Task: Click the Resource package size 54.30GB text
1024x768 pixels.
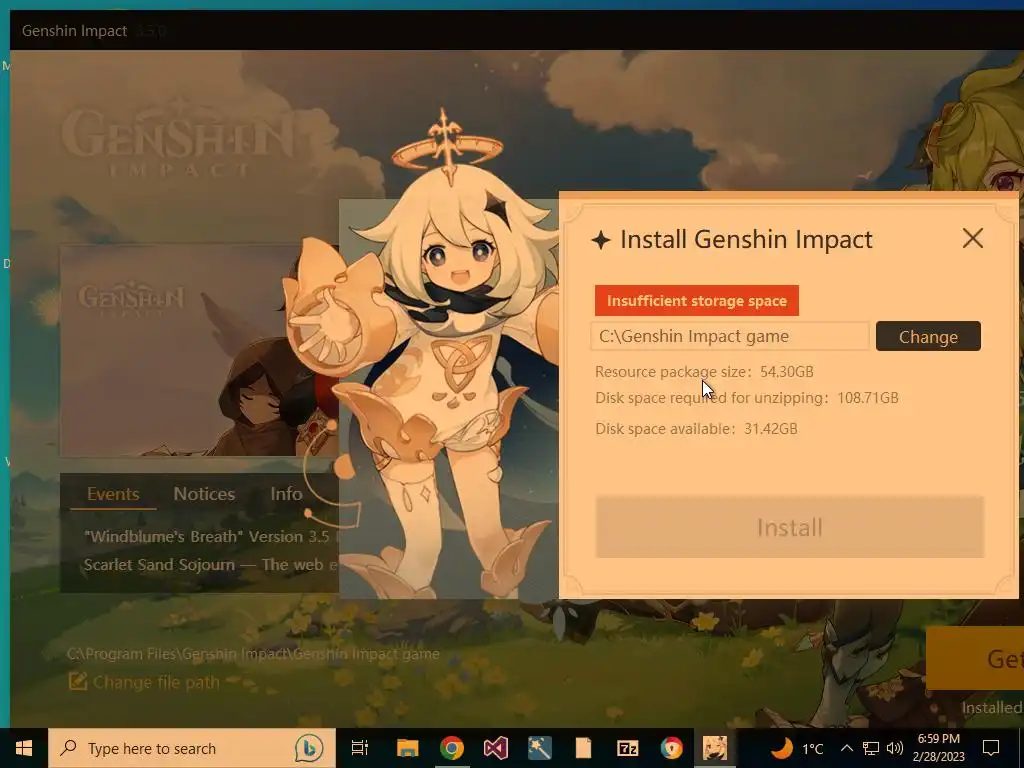Action: 704,372
